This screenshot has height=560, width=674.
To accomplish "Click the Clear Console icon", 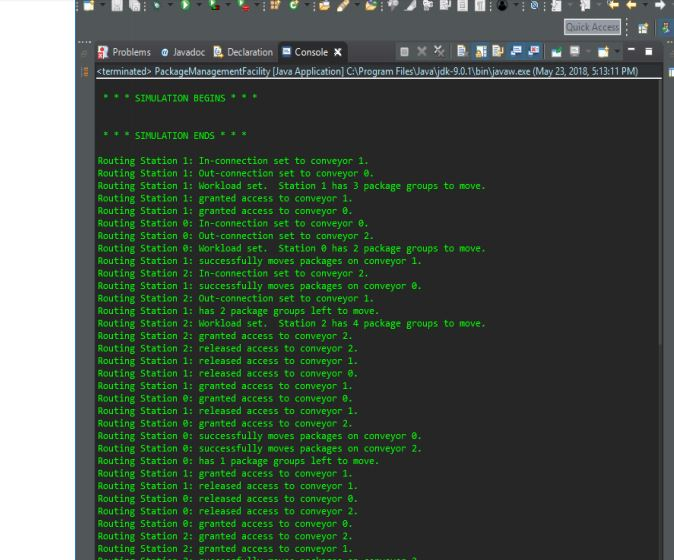I will pyautogui.click(x=463, y=51).
